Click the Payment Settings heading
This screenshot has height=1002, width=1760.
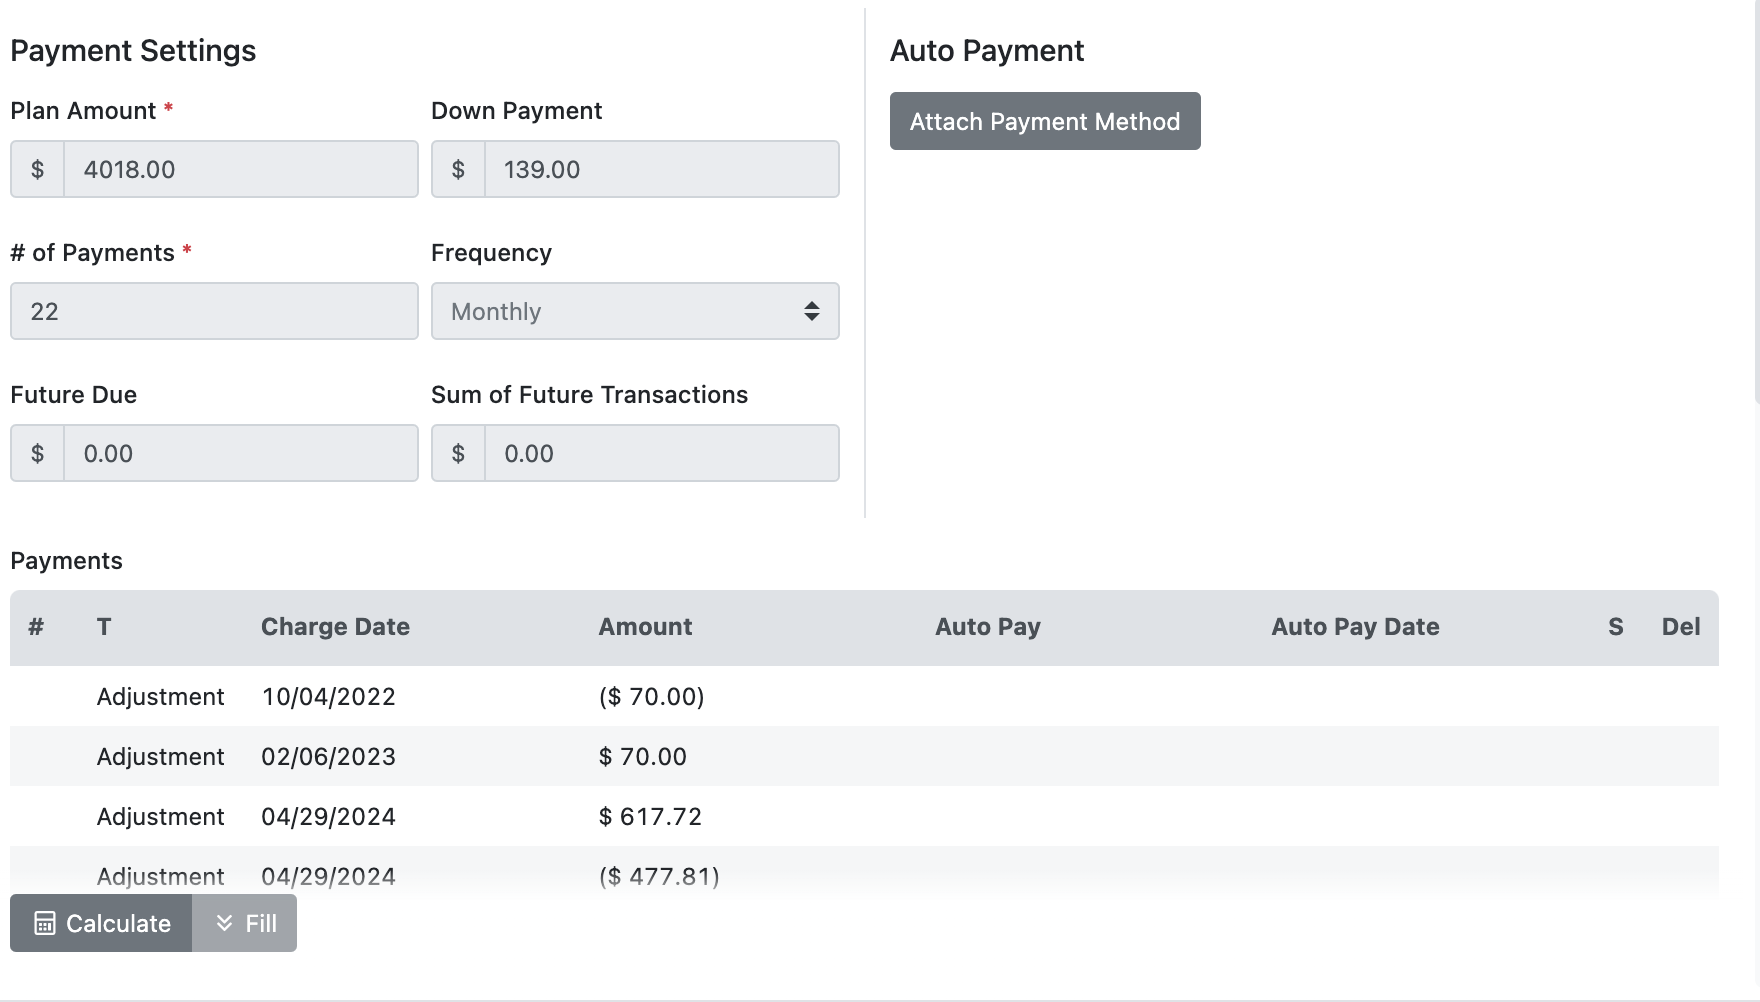(133, 51)
